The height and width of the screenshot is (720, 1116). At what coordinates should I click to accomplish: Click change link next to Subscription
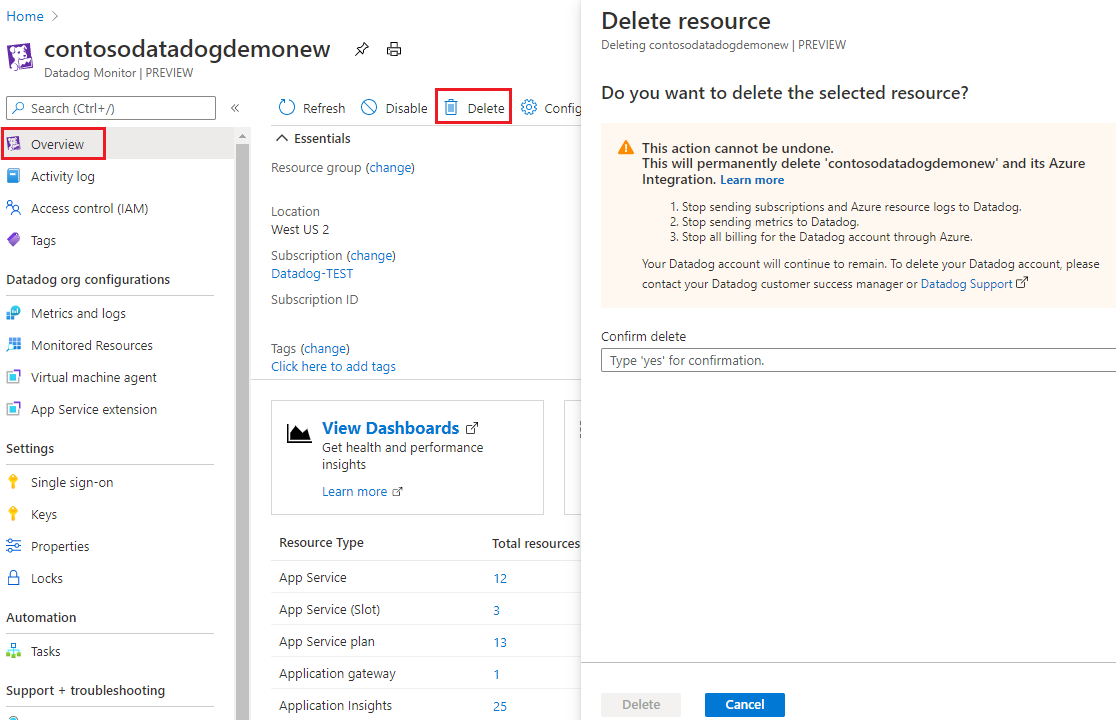[x=371, y=255]
